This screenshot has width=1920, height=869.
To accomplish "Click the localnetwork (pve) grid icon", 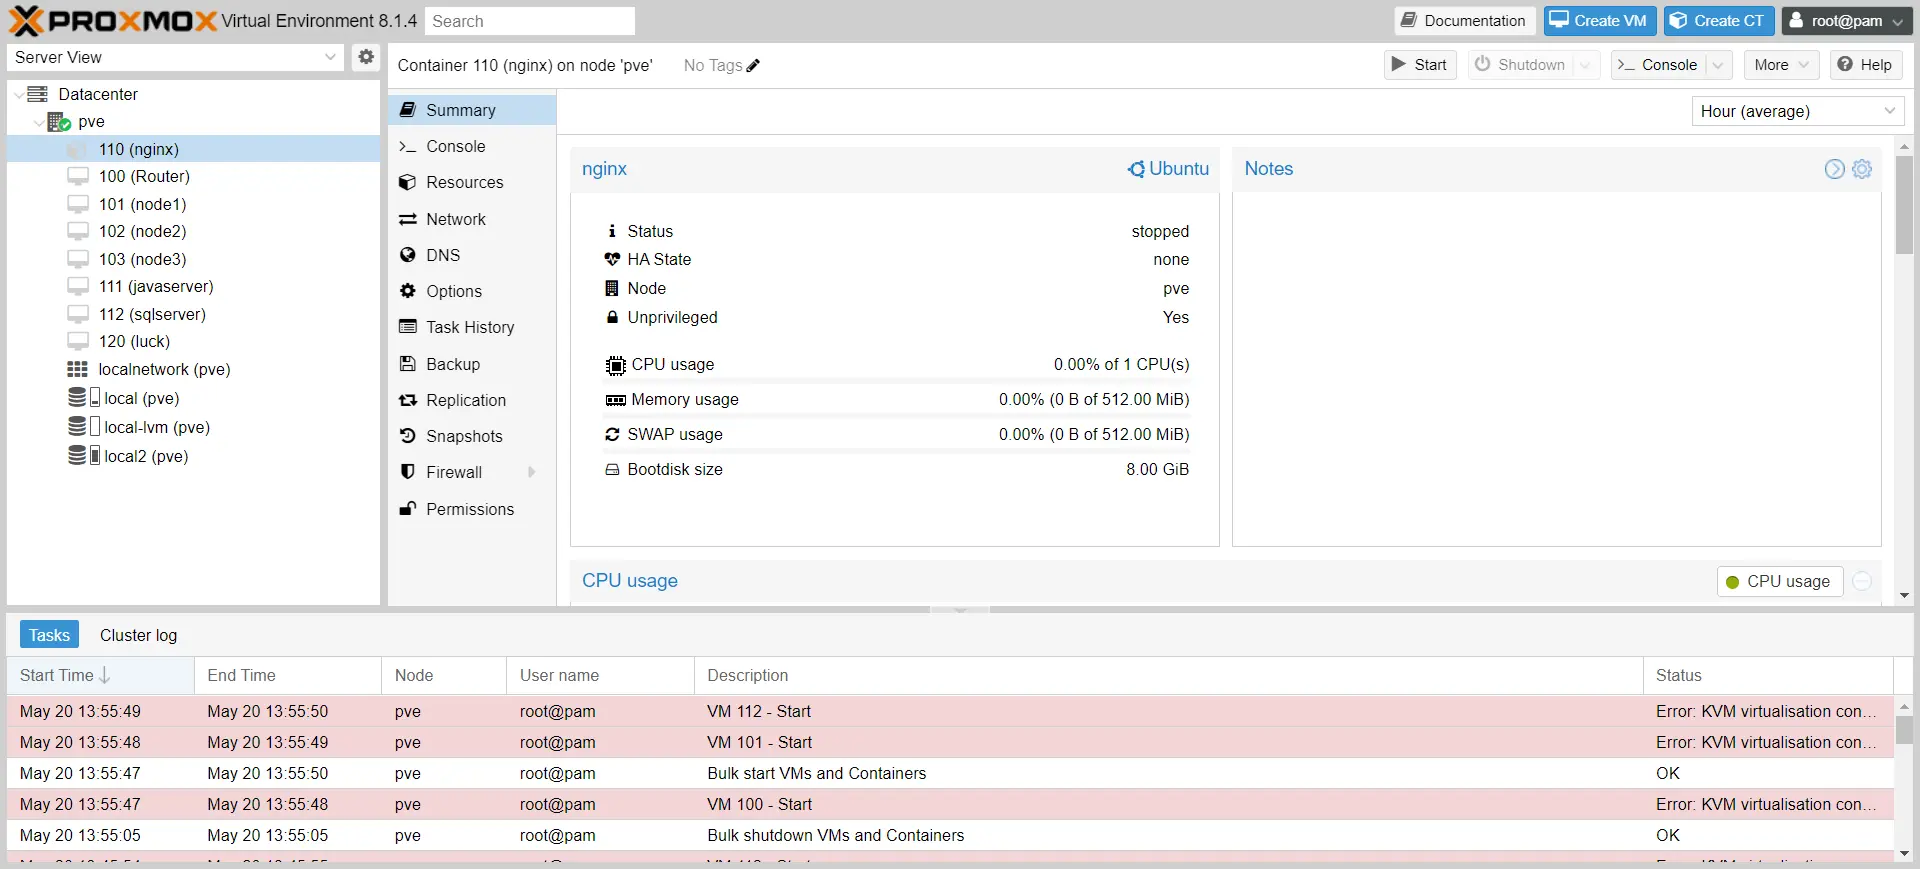I will pos(77,369).
